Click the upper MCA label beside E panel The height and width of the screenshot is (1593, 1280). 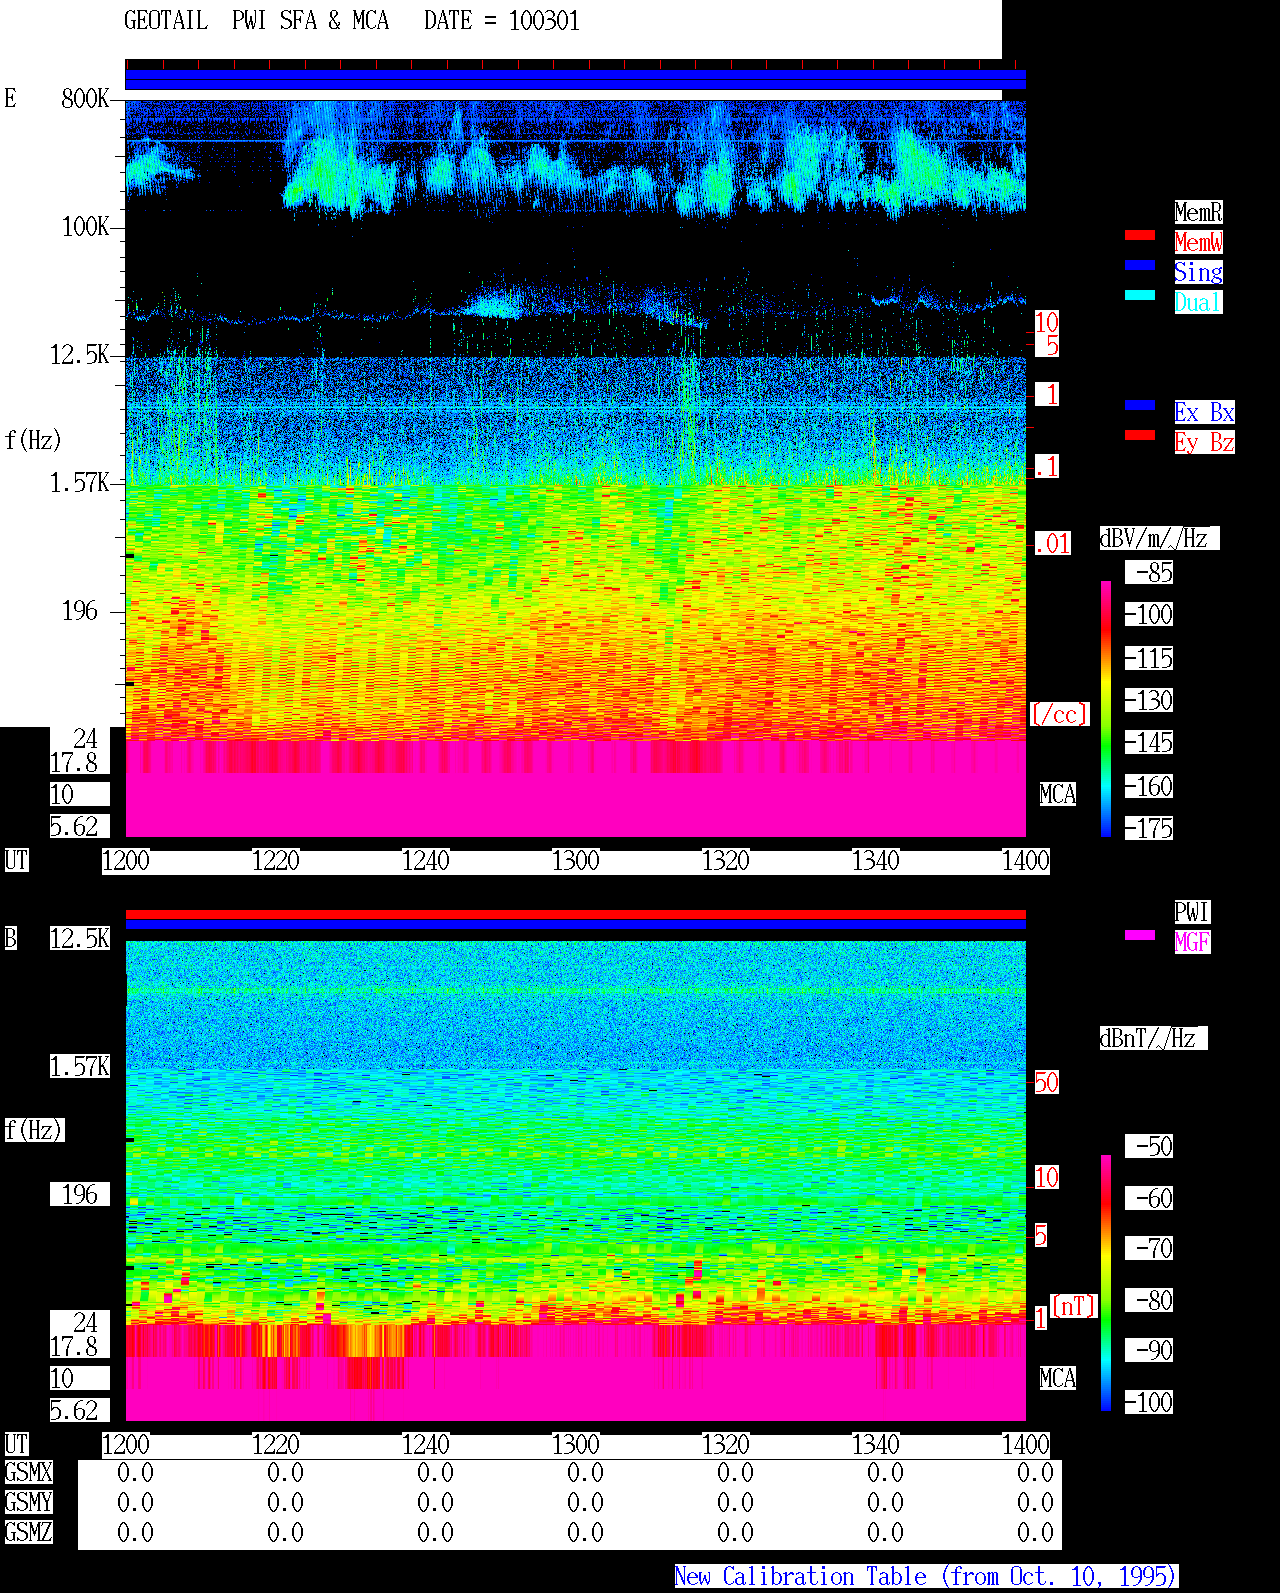1058,795
